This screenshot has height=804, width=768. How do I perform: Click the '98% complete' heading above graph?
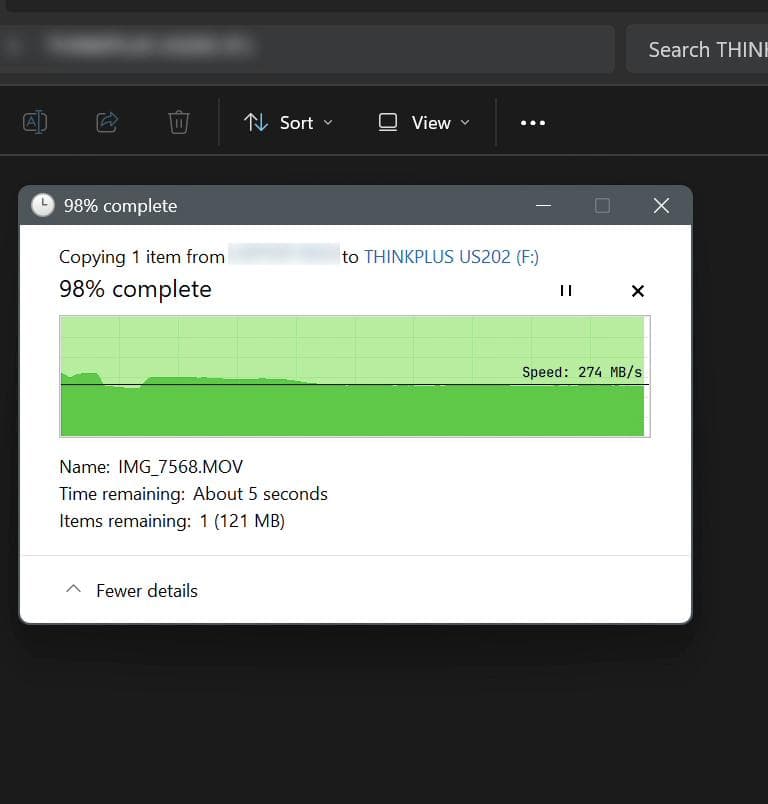pos(135,289)
